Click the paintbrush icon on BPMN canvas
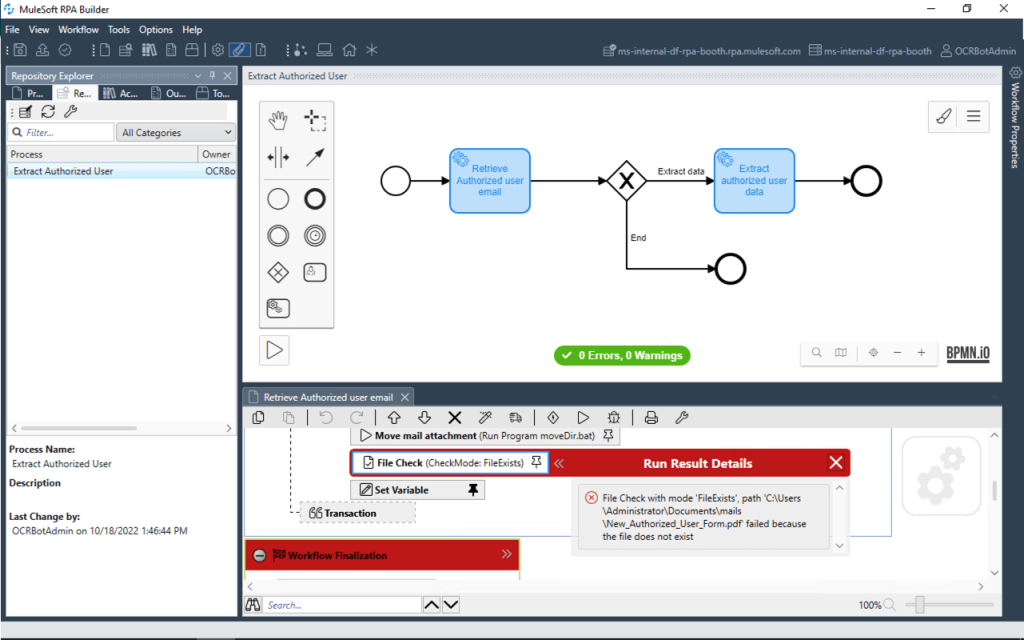 [944, 117]
